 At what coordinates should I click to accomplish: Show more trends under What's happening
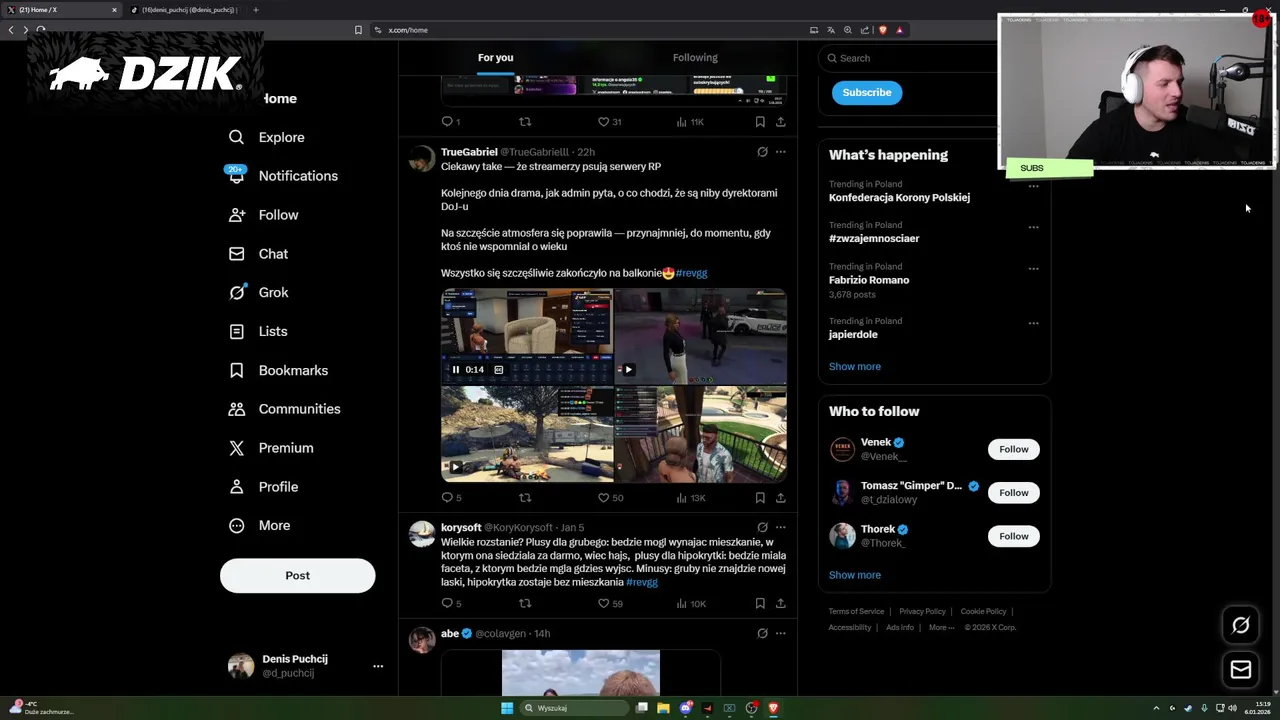click(x=855, y=367)
